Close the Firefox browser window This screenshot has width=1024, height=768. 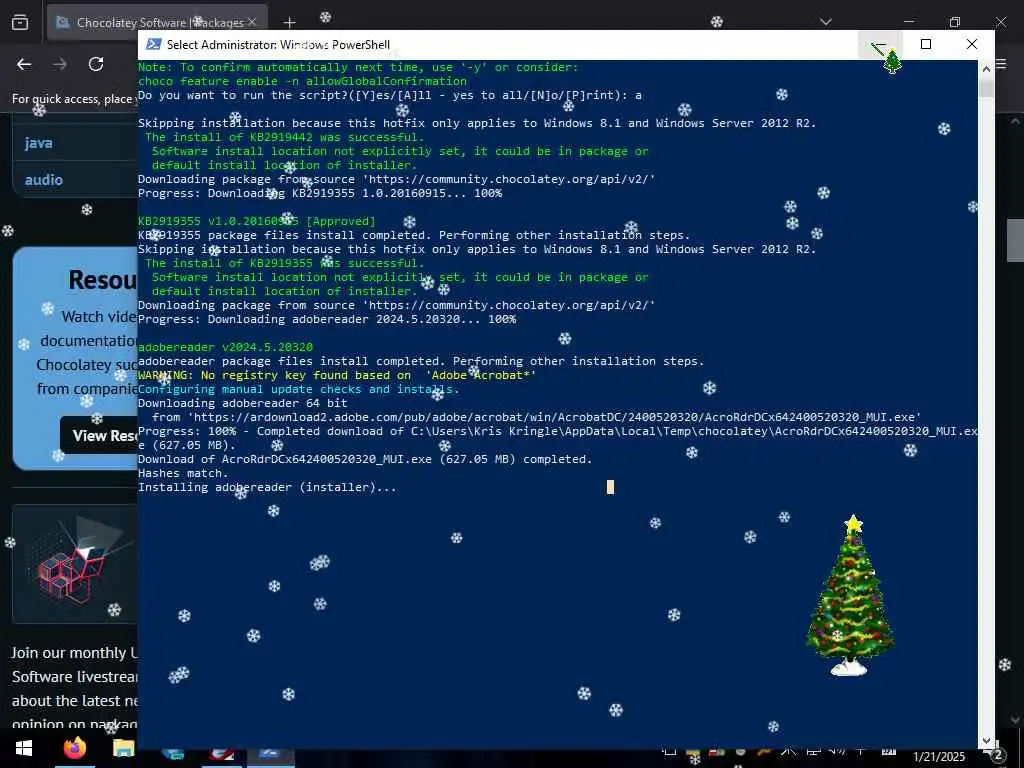point(1000,22)
